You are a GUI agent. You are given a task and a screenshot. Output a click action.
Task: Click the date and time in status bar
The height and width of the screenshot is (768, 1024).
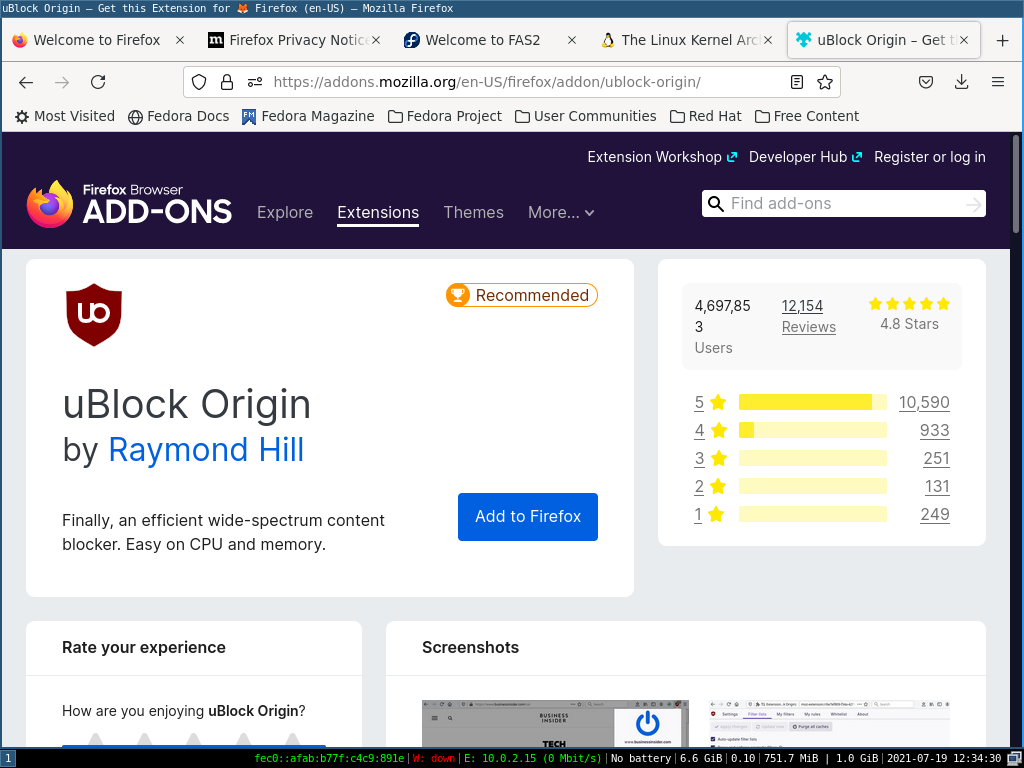coord(944,758)
